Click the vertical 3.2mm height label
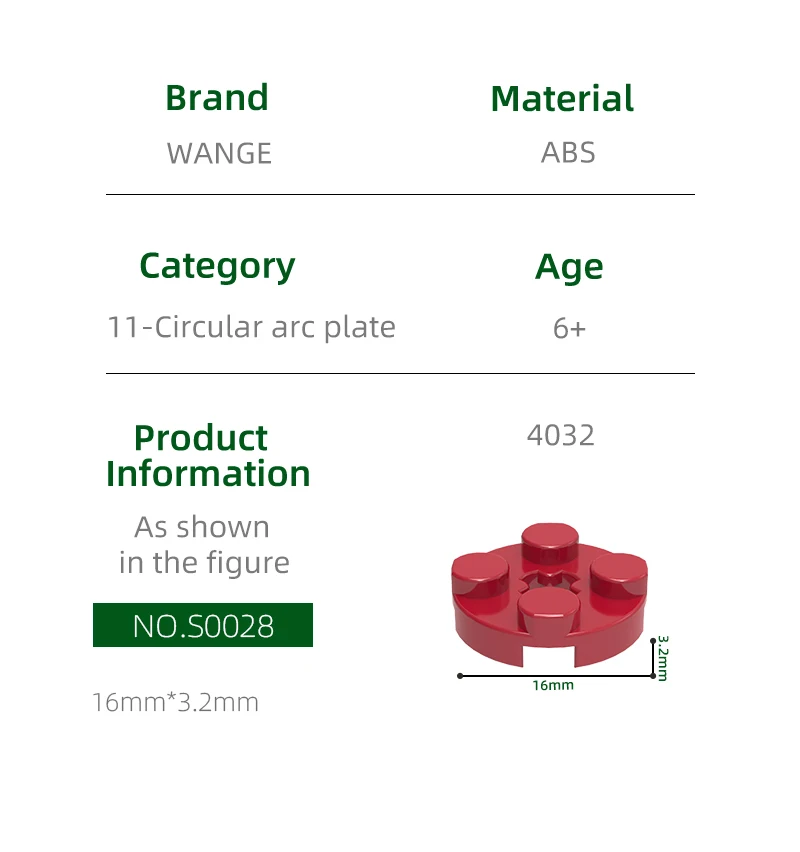This screenshot has width=800, height=852. [x=663, y=657]
